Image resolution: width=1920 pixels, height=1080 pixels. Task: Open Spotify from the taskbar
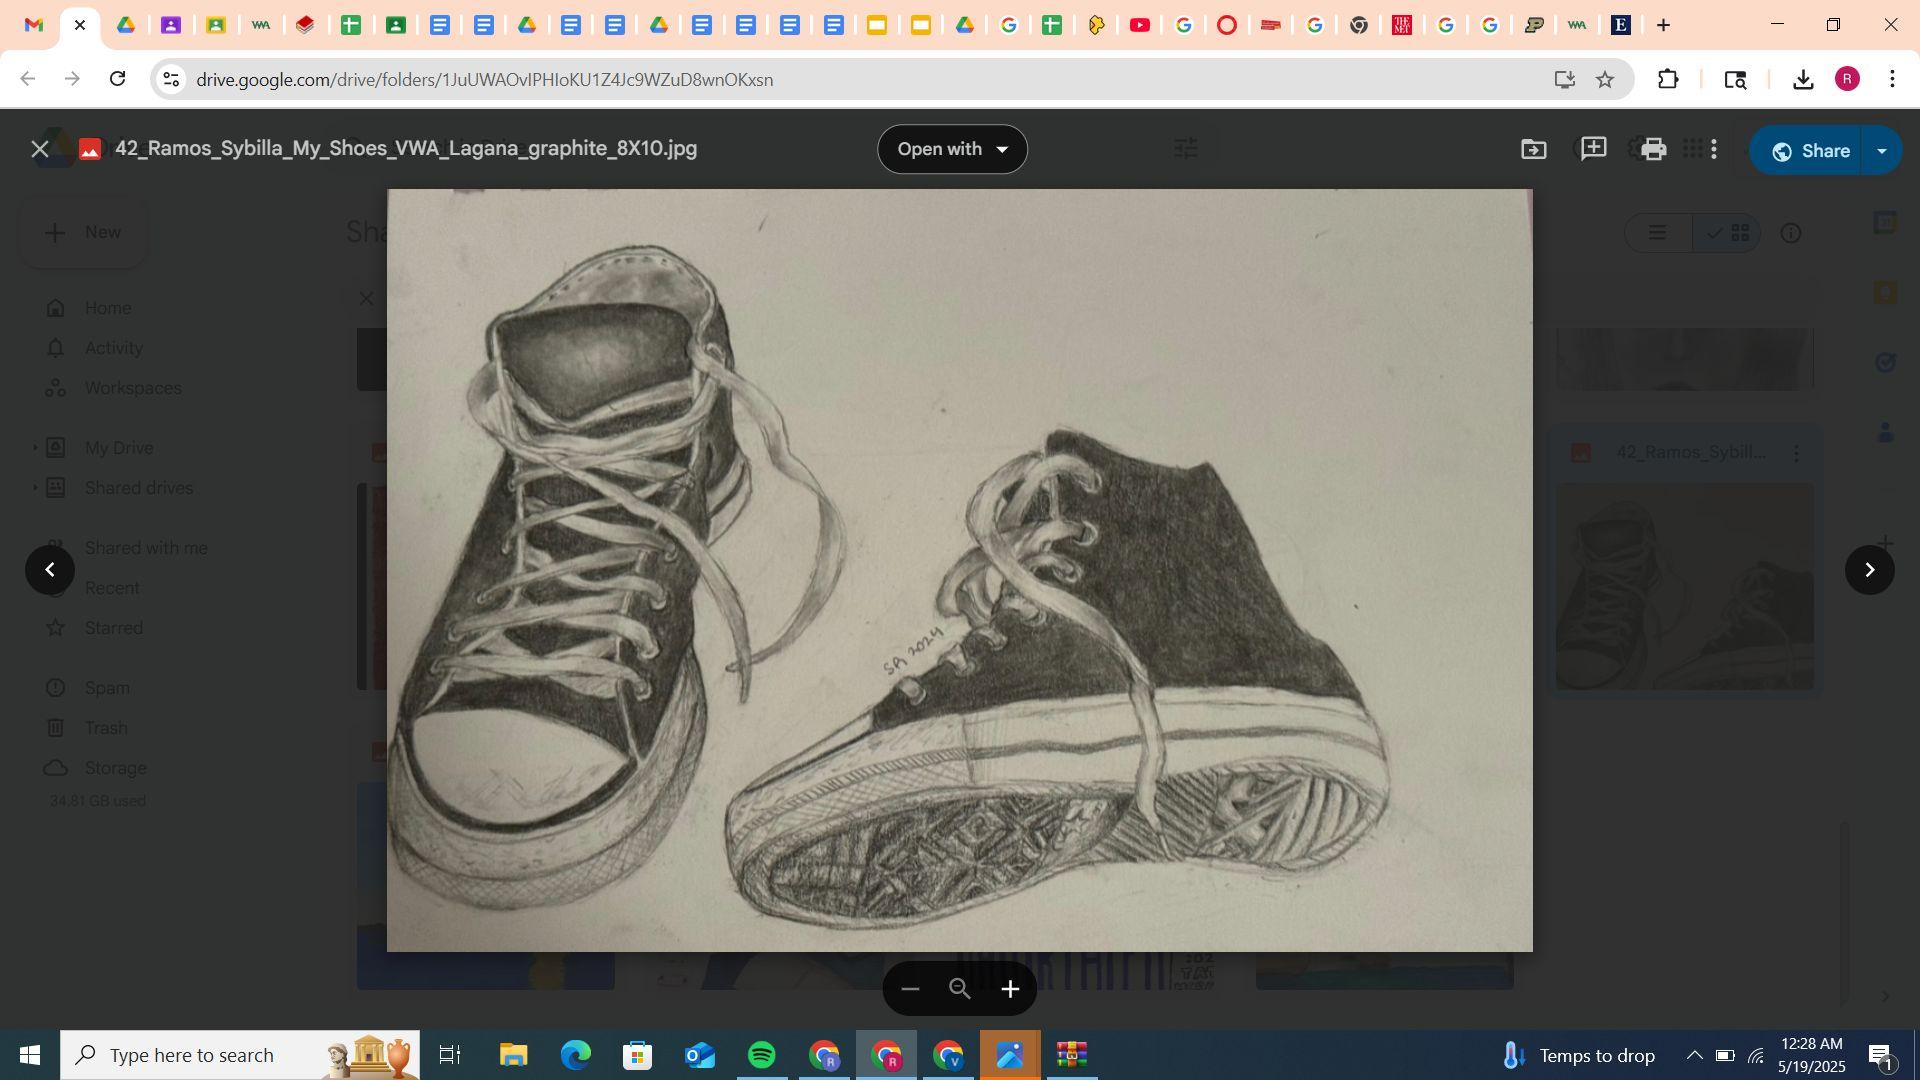tap(762, 1055)
